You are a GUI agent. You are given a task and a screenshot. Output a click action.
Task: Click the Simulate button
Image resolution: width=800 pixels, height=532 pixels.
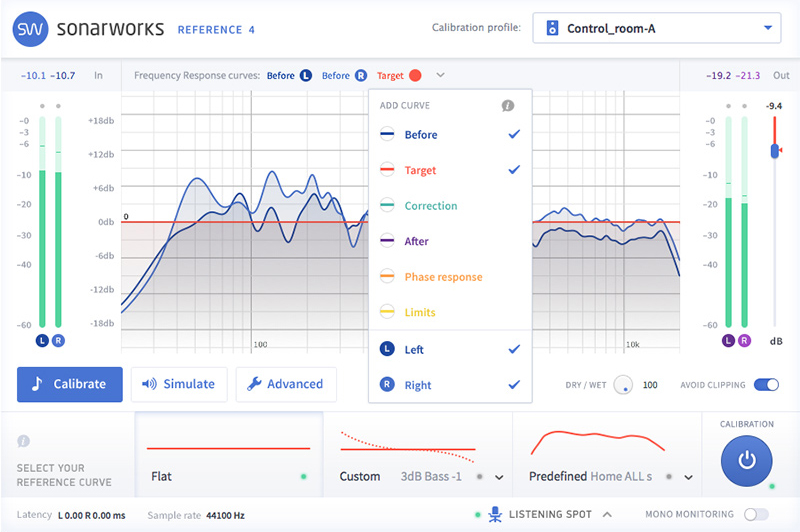point(179,384)
